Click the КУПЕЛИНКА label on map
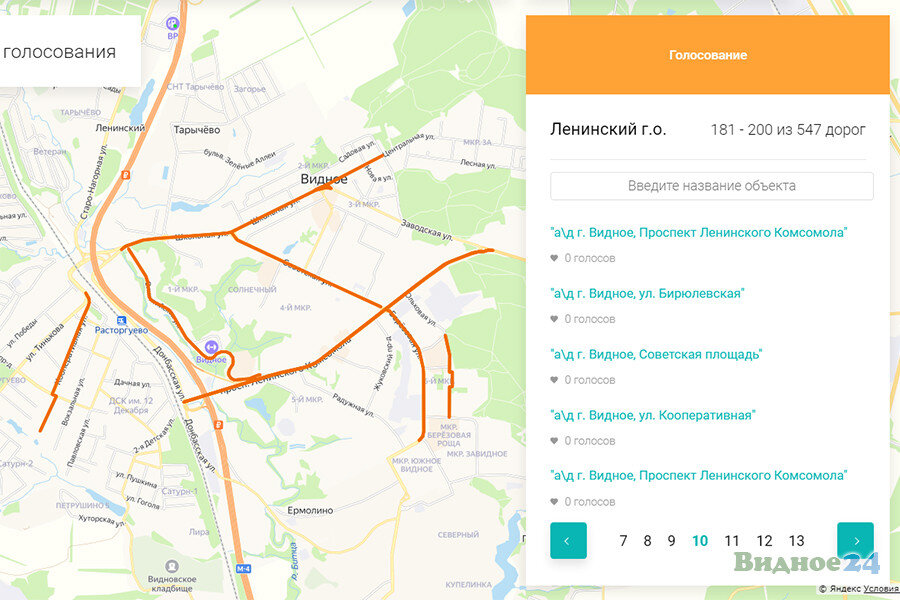900x600 pixels. (468, 584)
